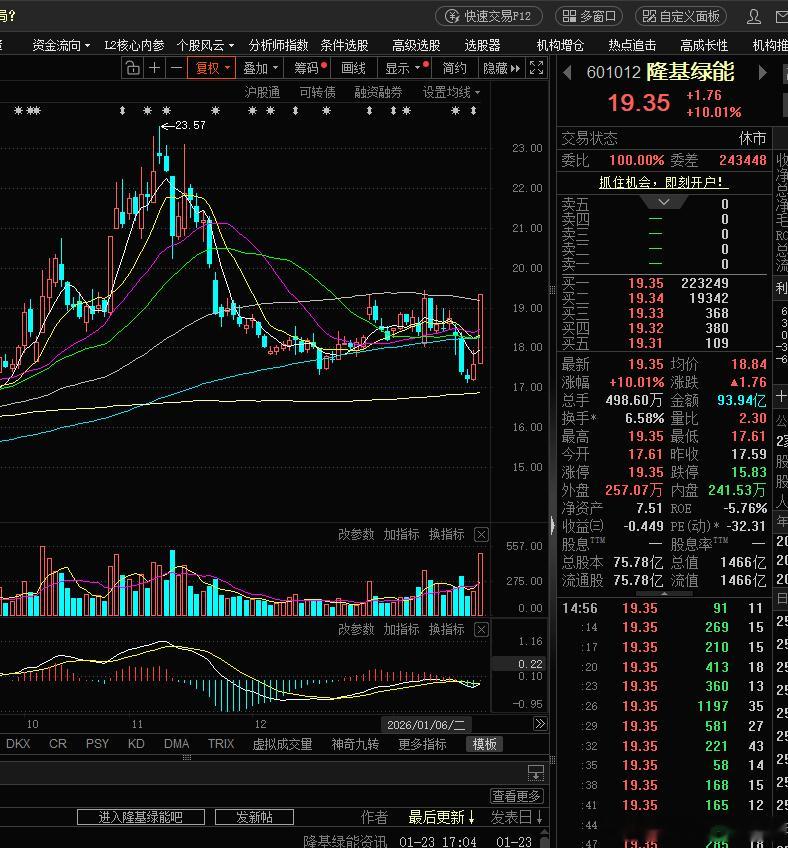
Task: Click the download panel icon above 查看更多
Action: pyautogui.click(x=535, y=773)
